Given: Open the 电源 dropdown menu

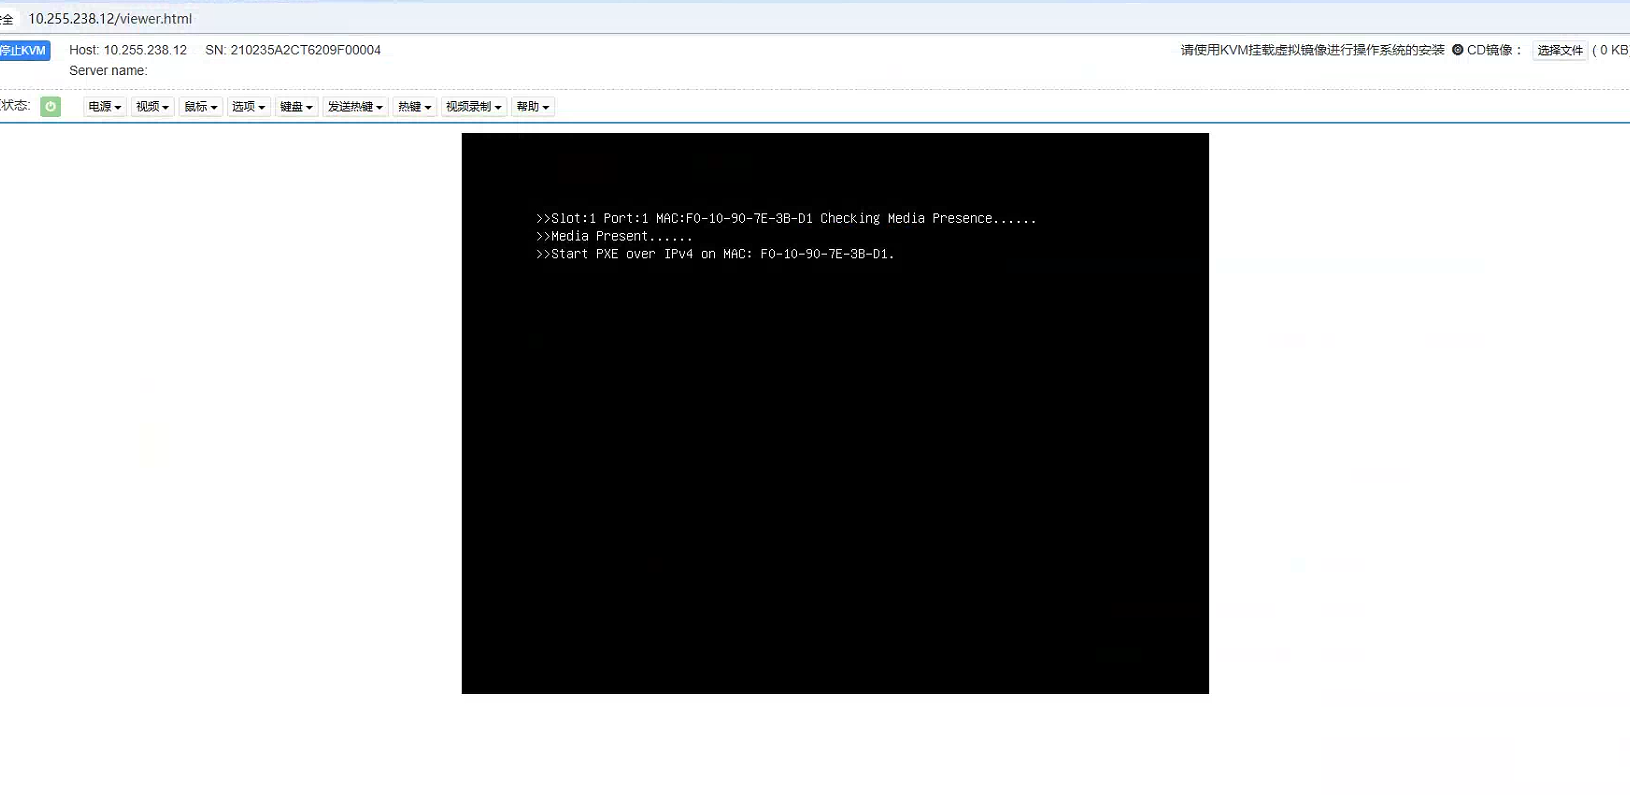Looking at the screenshot, I should point(104,106).
